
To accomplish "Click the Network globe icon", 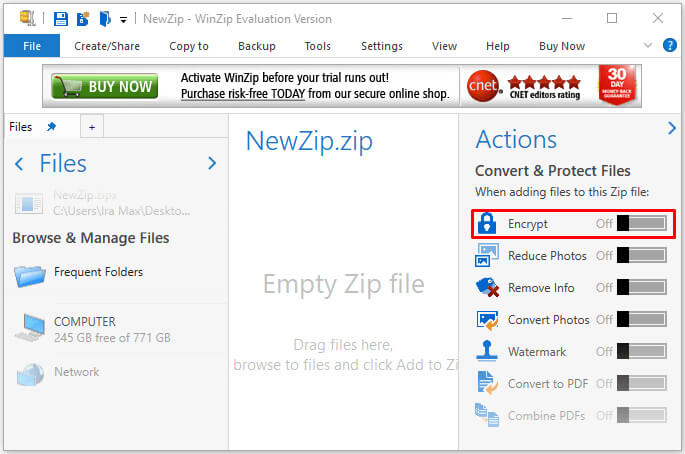I will [30, 374].
